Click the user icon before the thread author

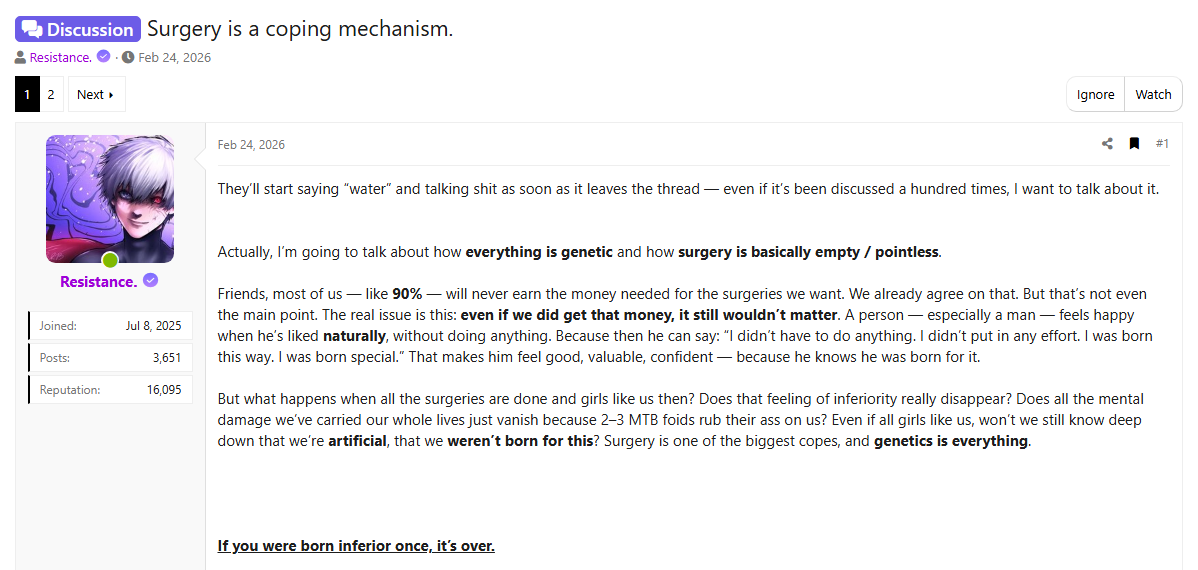[21, 57]
